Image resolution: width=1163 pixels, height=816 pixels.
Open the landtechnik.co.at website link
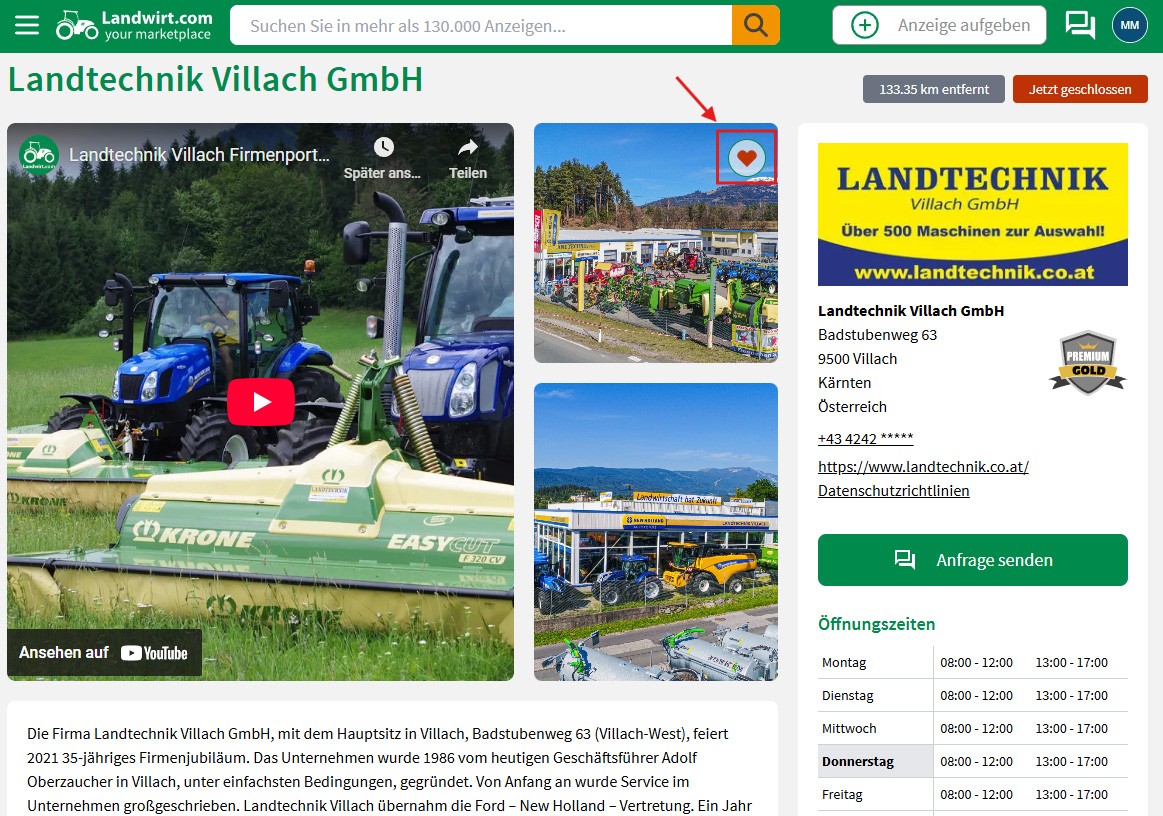(923, 466)
